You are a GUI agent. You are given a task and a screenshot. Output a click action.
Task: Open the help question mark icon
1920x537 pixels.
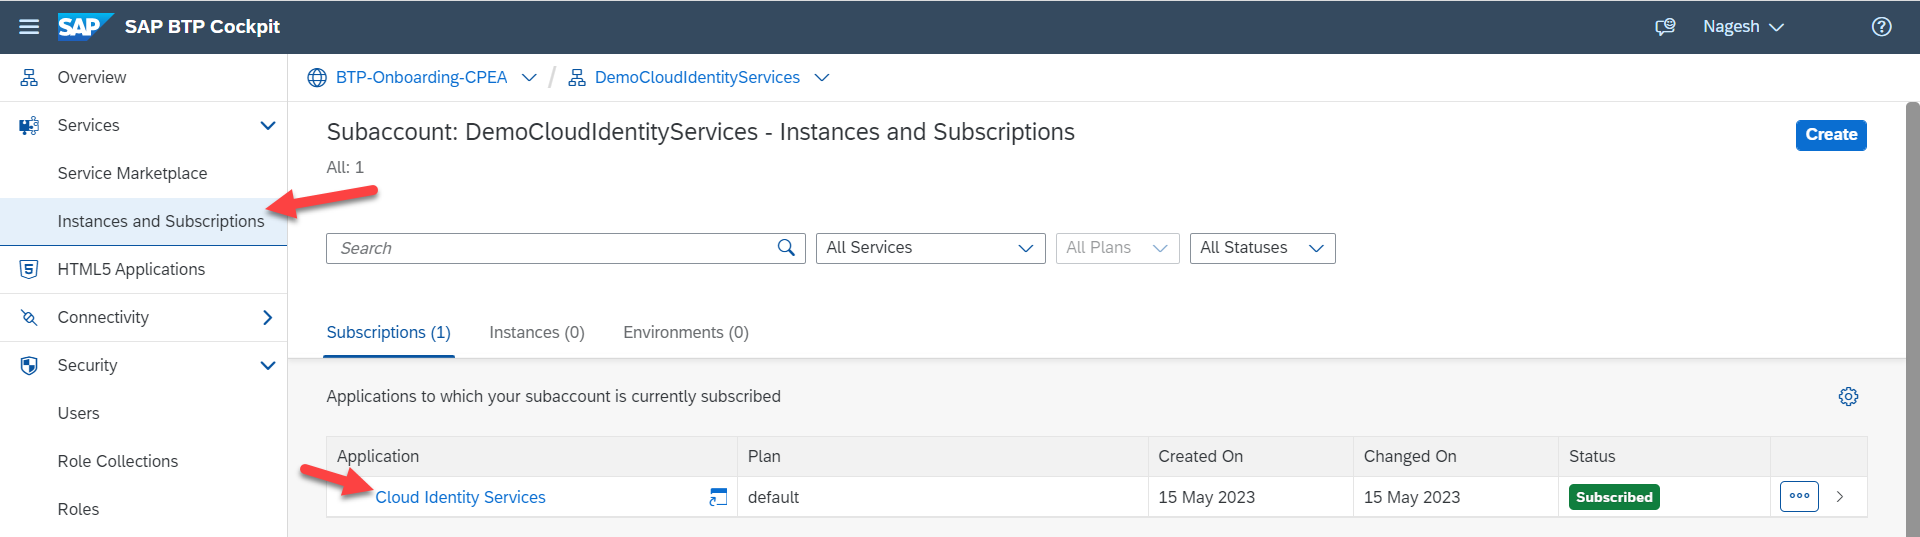tap(1881, 27)
